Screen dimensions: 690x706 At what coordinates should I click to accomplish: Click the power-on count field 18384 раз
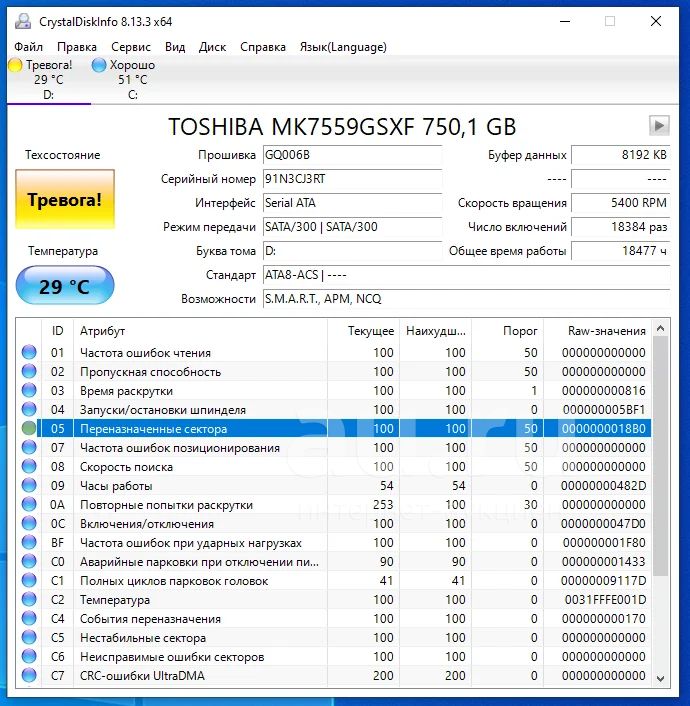[621, 226]
